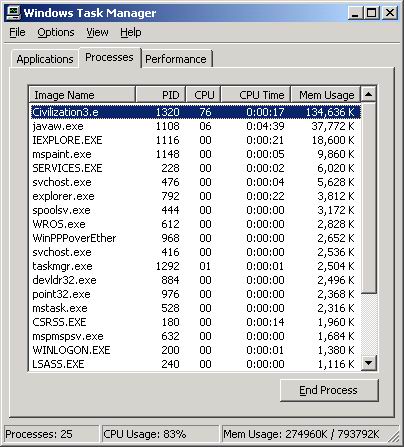Sort by CPU Time column header
404x447 pixels.
click(x=255, y=95)
